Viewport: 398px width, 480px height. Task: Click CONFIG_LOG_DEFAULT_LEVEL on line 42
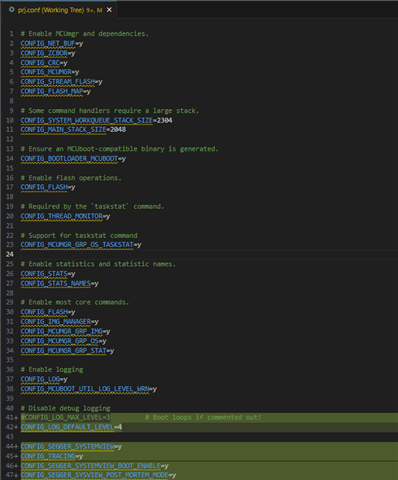click(67, 427)
